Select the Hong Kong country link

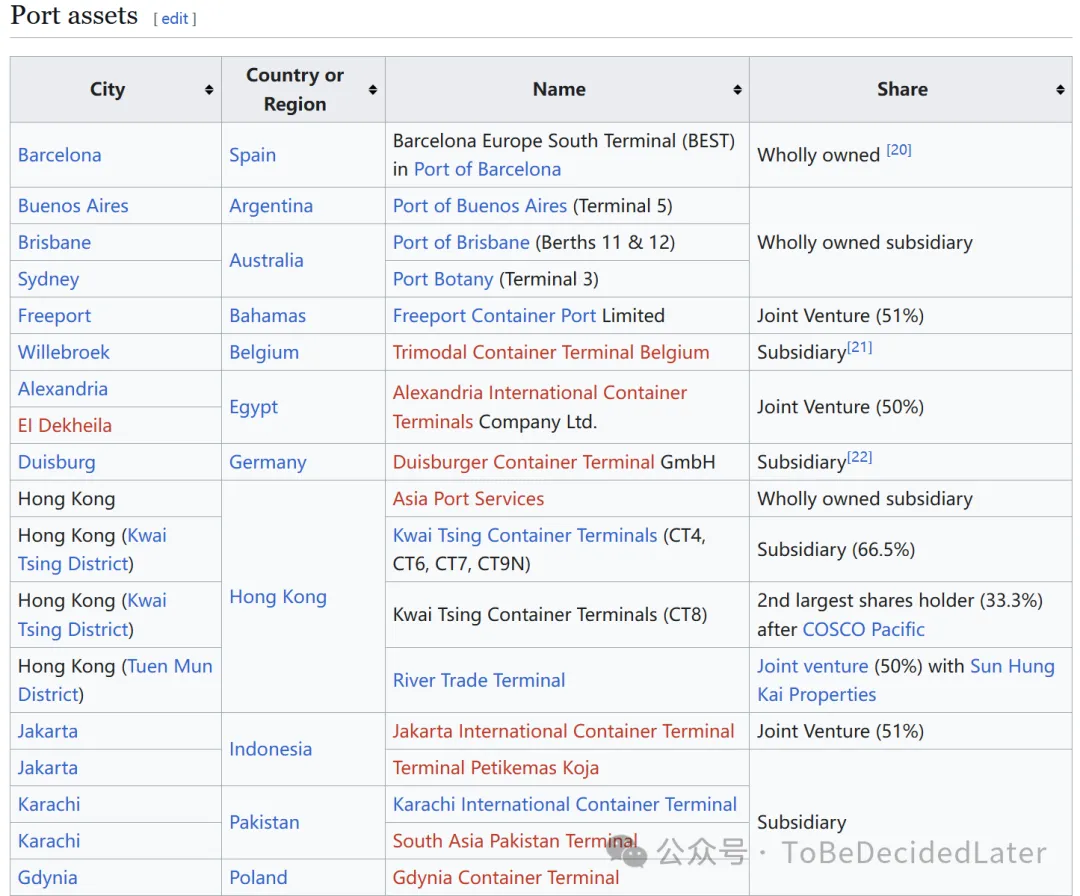[278, 597]
